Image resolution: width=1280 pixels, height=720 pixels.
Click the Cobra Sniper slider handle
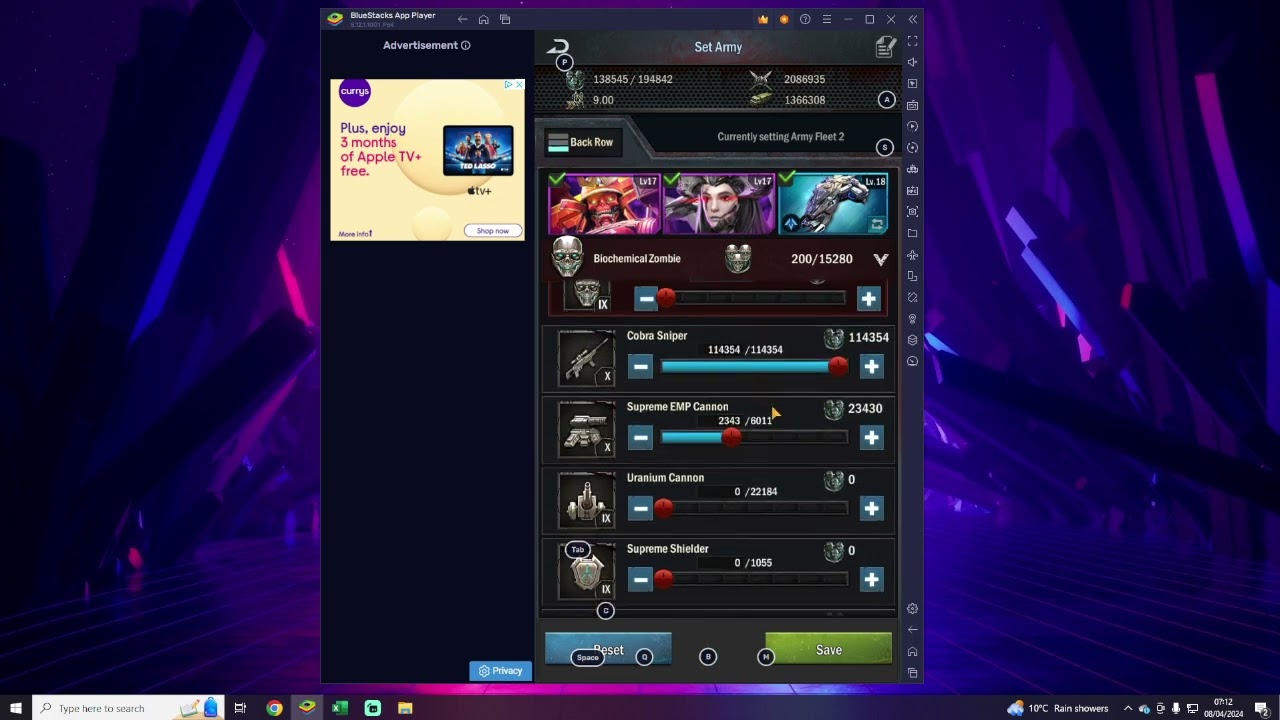click(838, 367)
